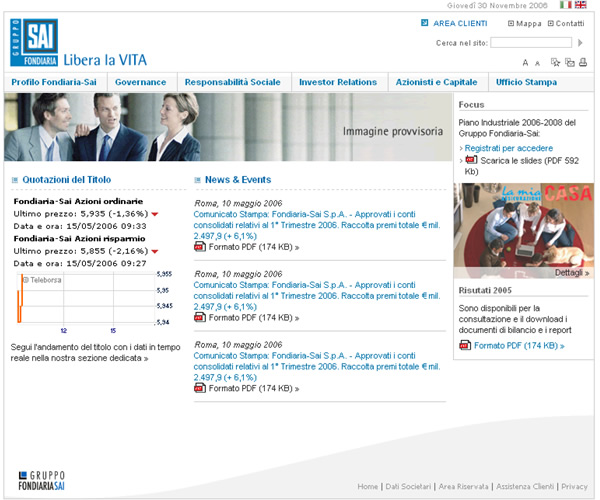Click the header banner image with business people
This screenshot has width=600, height=500.
228,127
